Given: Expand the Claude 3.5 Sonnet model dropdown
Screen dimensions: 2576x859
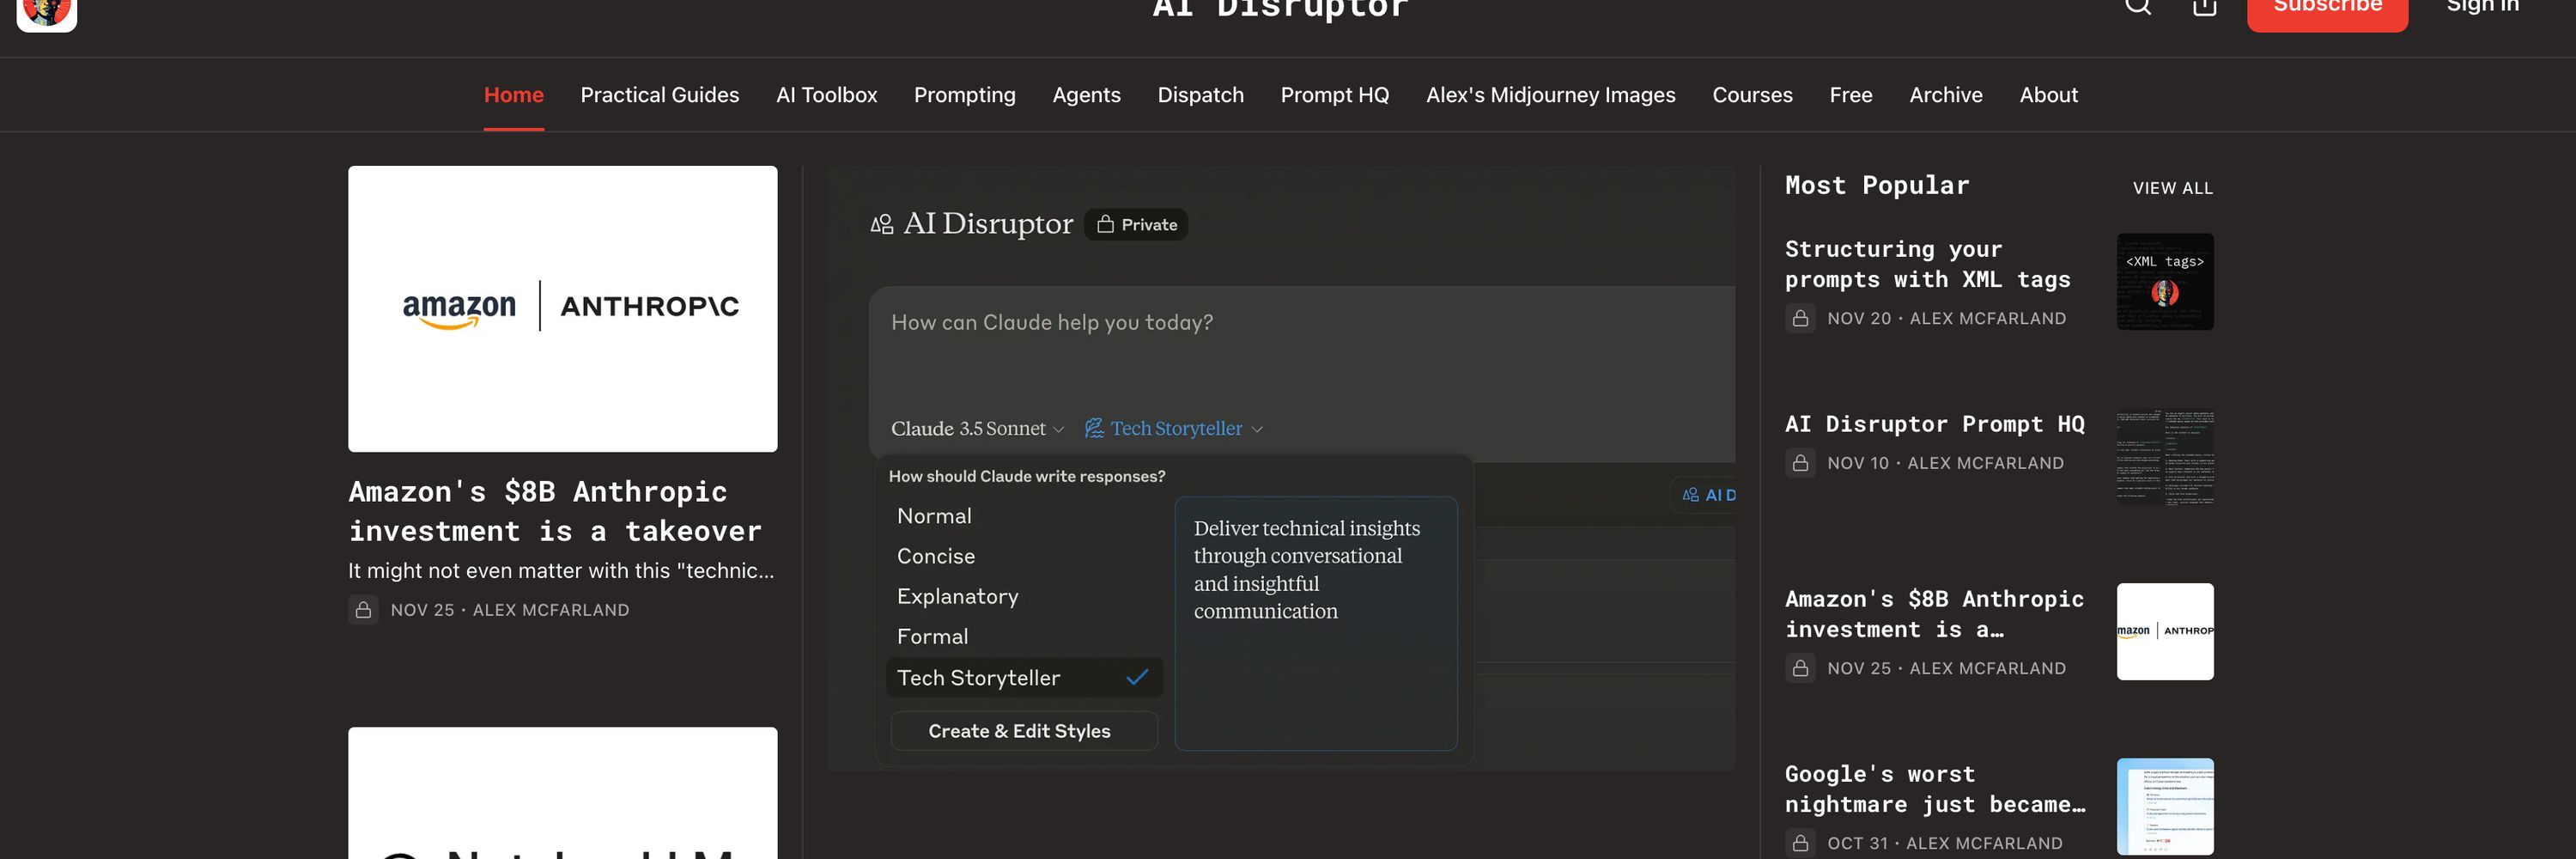Looking at the screenshot, I should point(977,428).
